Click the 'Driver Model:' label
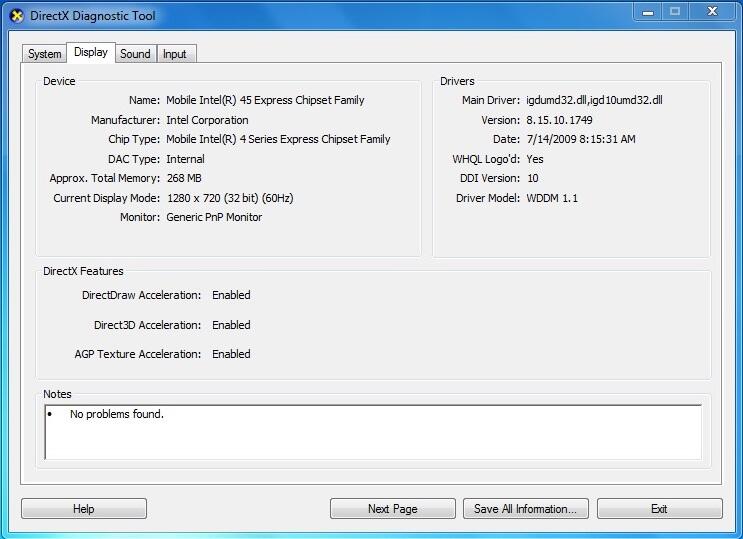The image size is (743, 539). 488,198
